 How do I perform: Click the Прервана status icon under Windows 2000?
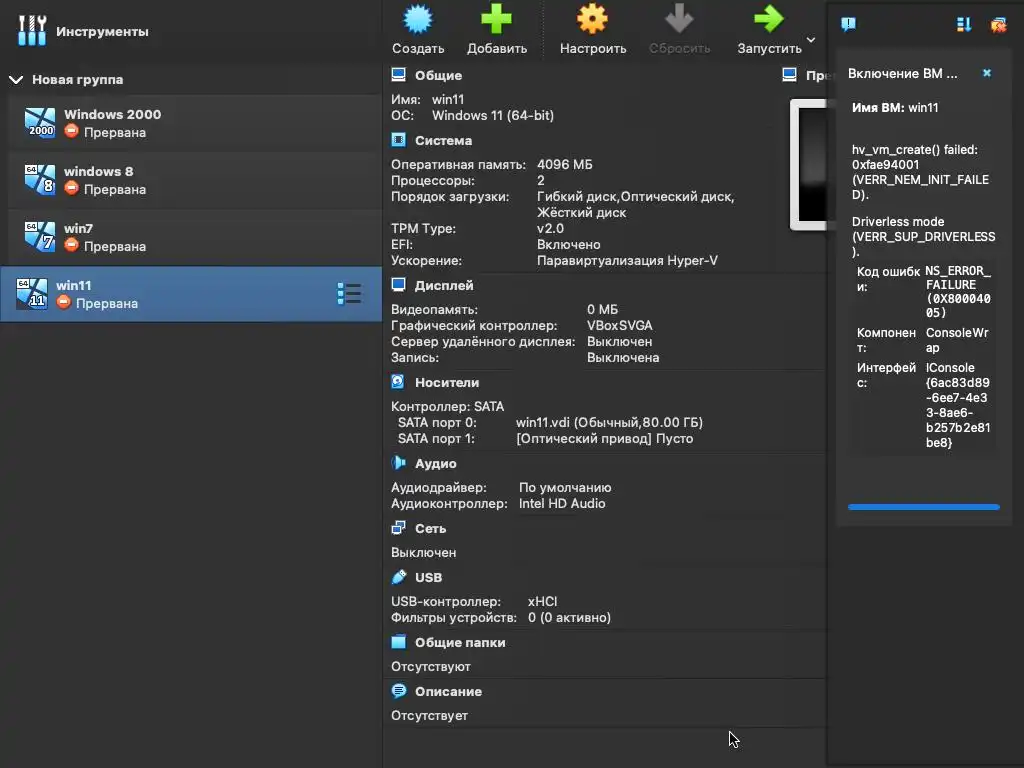[x=72, y=131]
